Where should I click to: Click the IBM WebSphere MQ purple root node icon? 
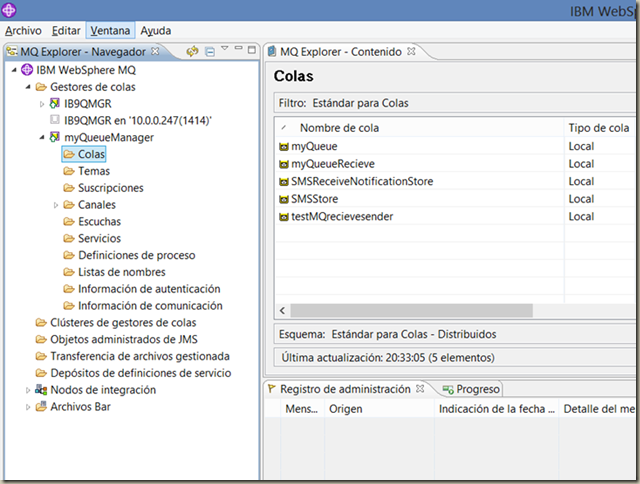click(x=27, y=70)
